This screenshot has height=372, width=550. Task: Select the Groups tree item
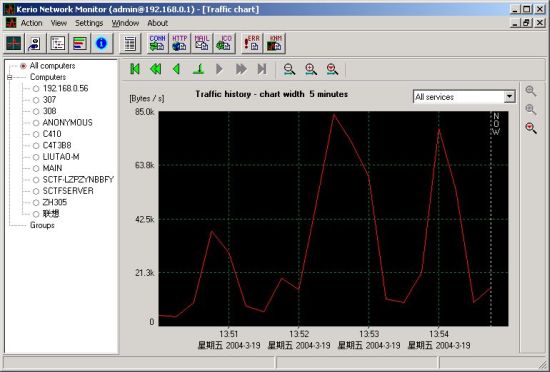[x=42, y=225]
